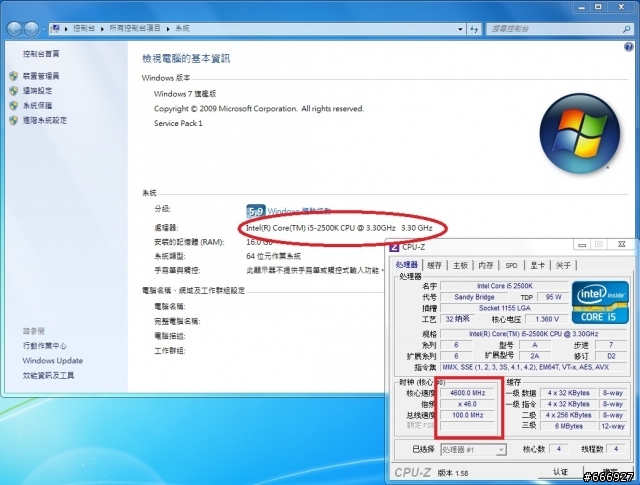
Task: Click the refresh button beside the address bar
Action: 474,29
